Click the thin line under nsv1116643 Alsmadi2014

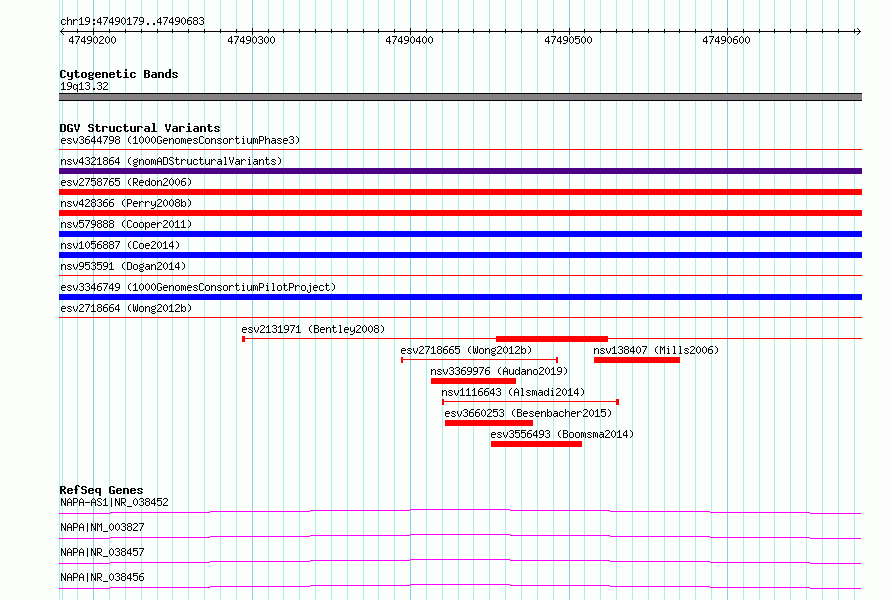[530, 402]
